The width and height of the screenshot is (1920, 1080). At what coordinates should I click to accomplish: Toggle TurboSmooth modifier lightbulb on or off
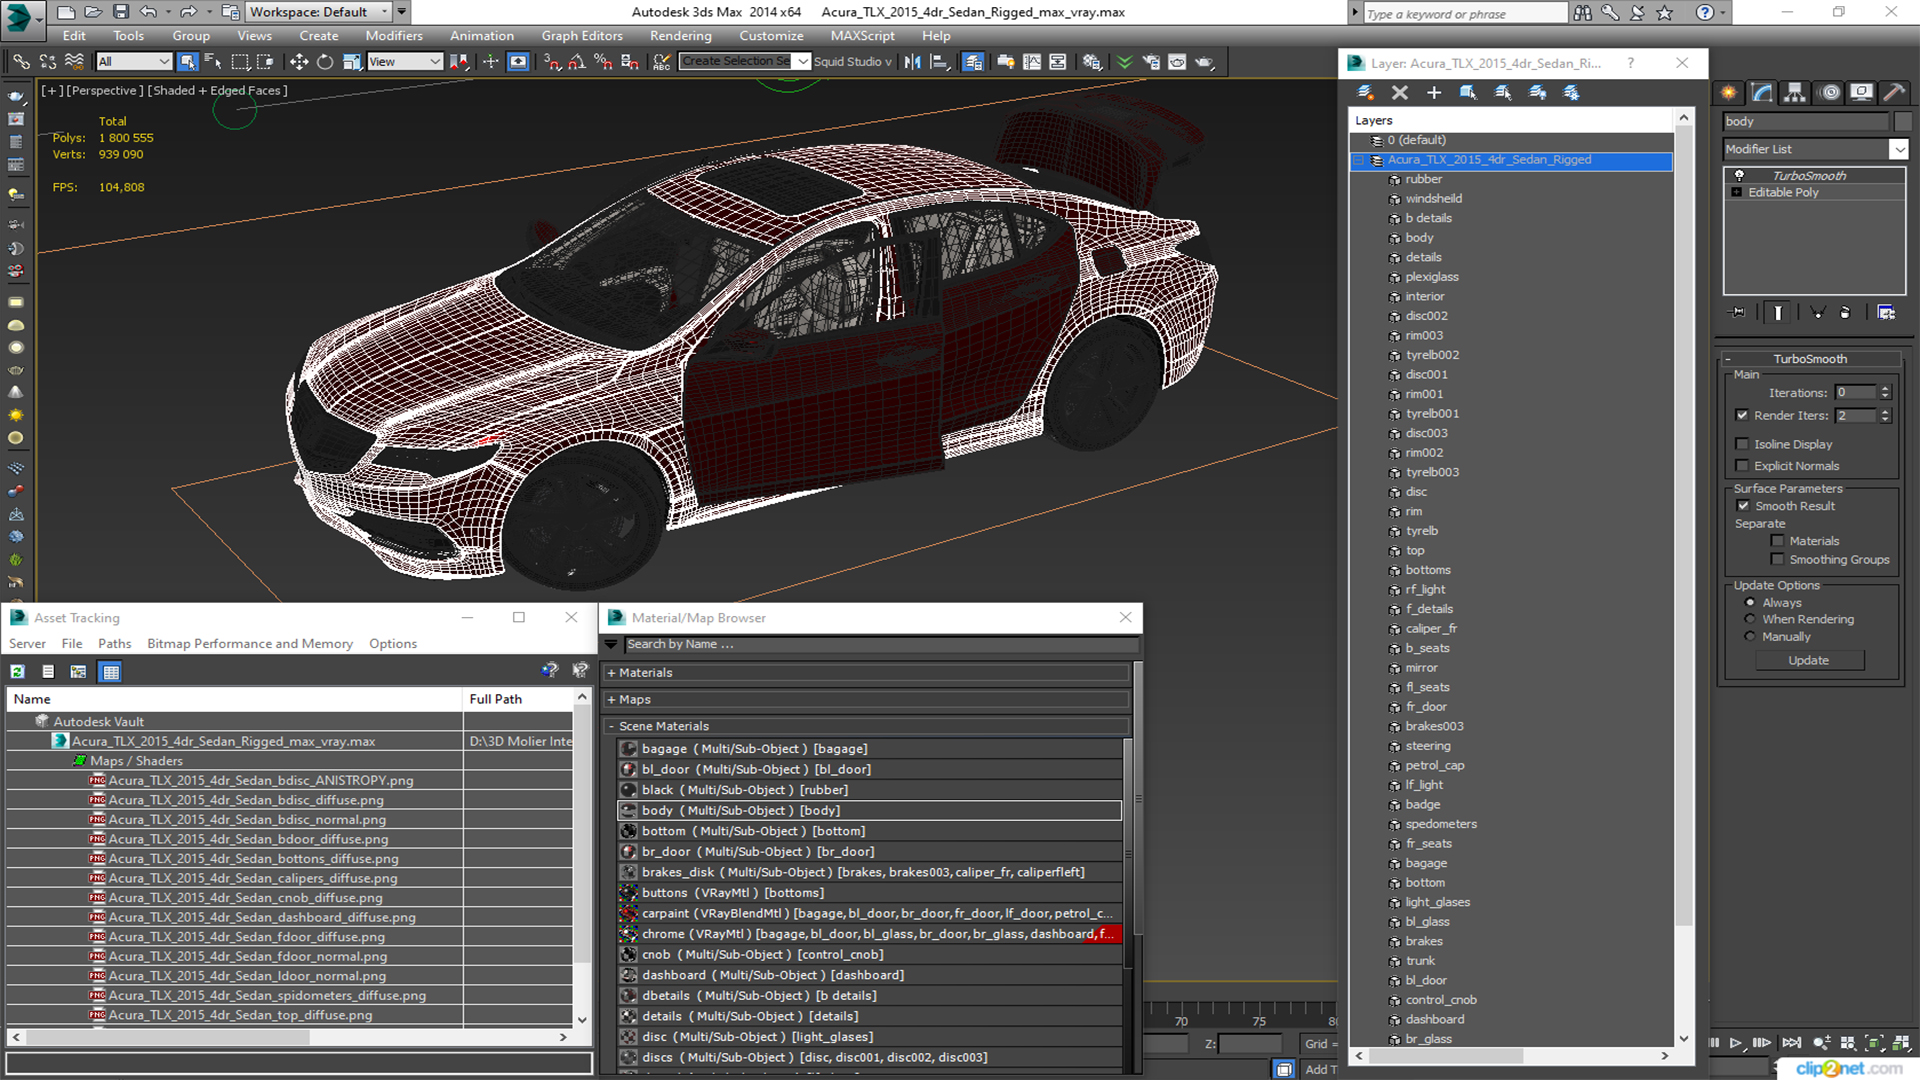[x=1739, y=175]
